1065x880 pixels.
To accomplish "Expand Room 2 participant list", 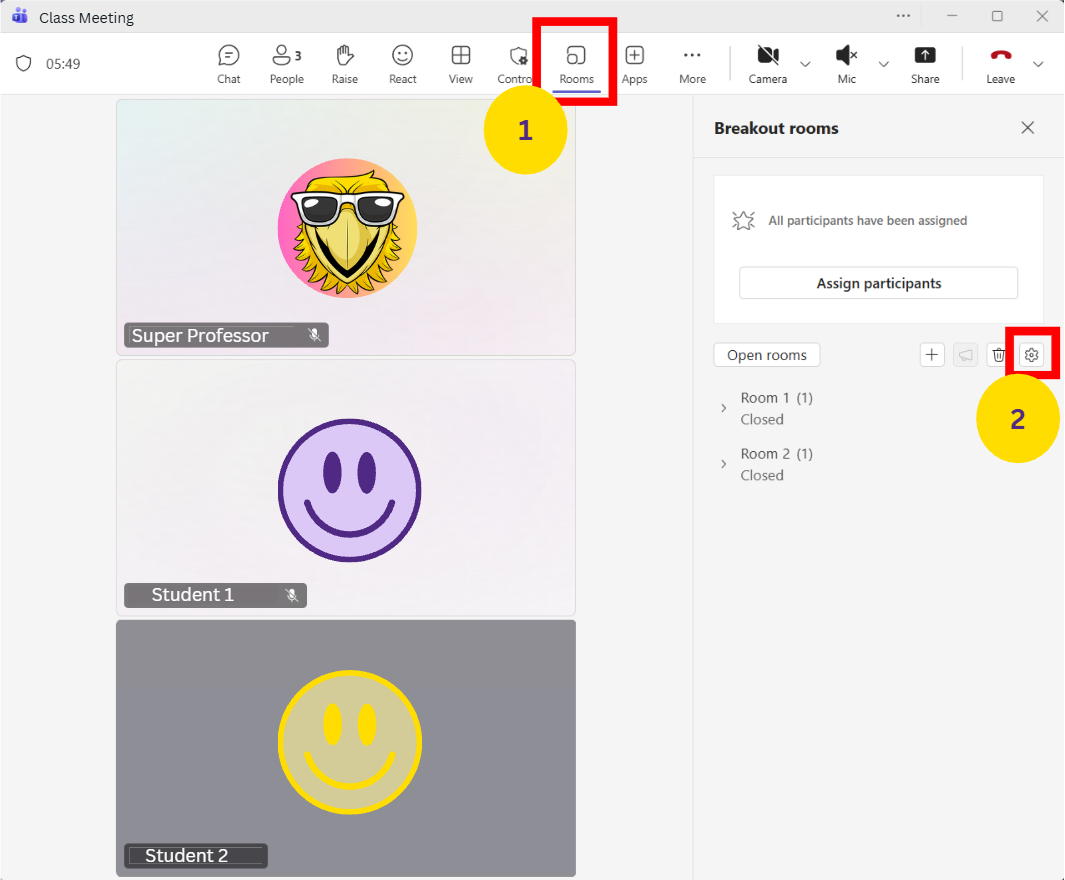I will [x=724, y=464].
